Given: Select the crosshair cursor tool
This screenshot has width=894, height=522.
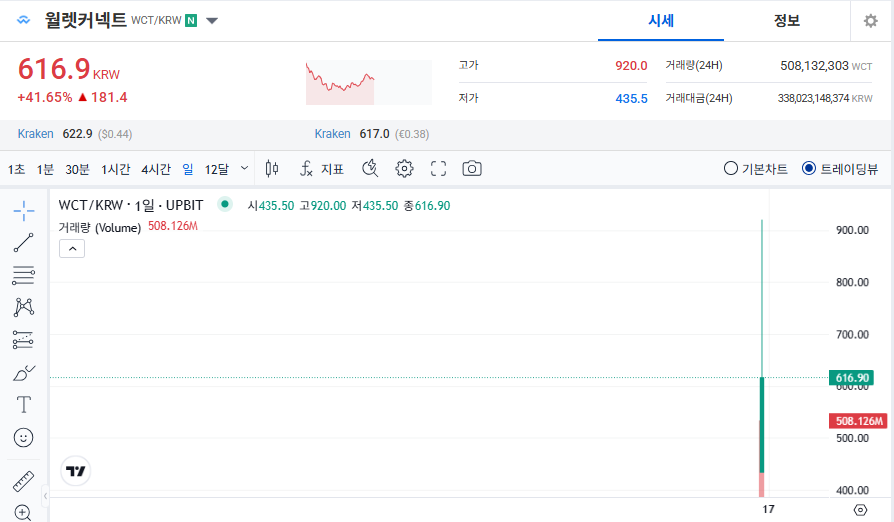Looking at the screenshot, I should (x=23, y=211).
